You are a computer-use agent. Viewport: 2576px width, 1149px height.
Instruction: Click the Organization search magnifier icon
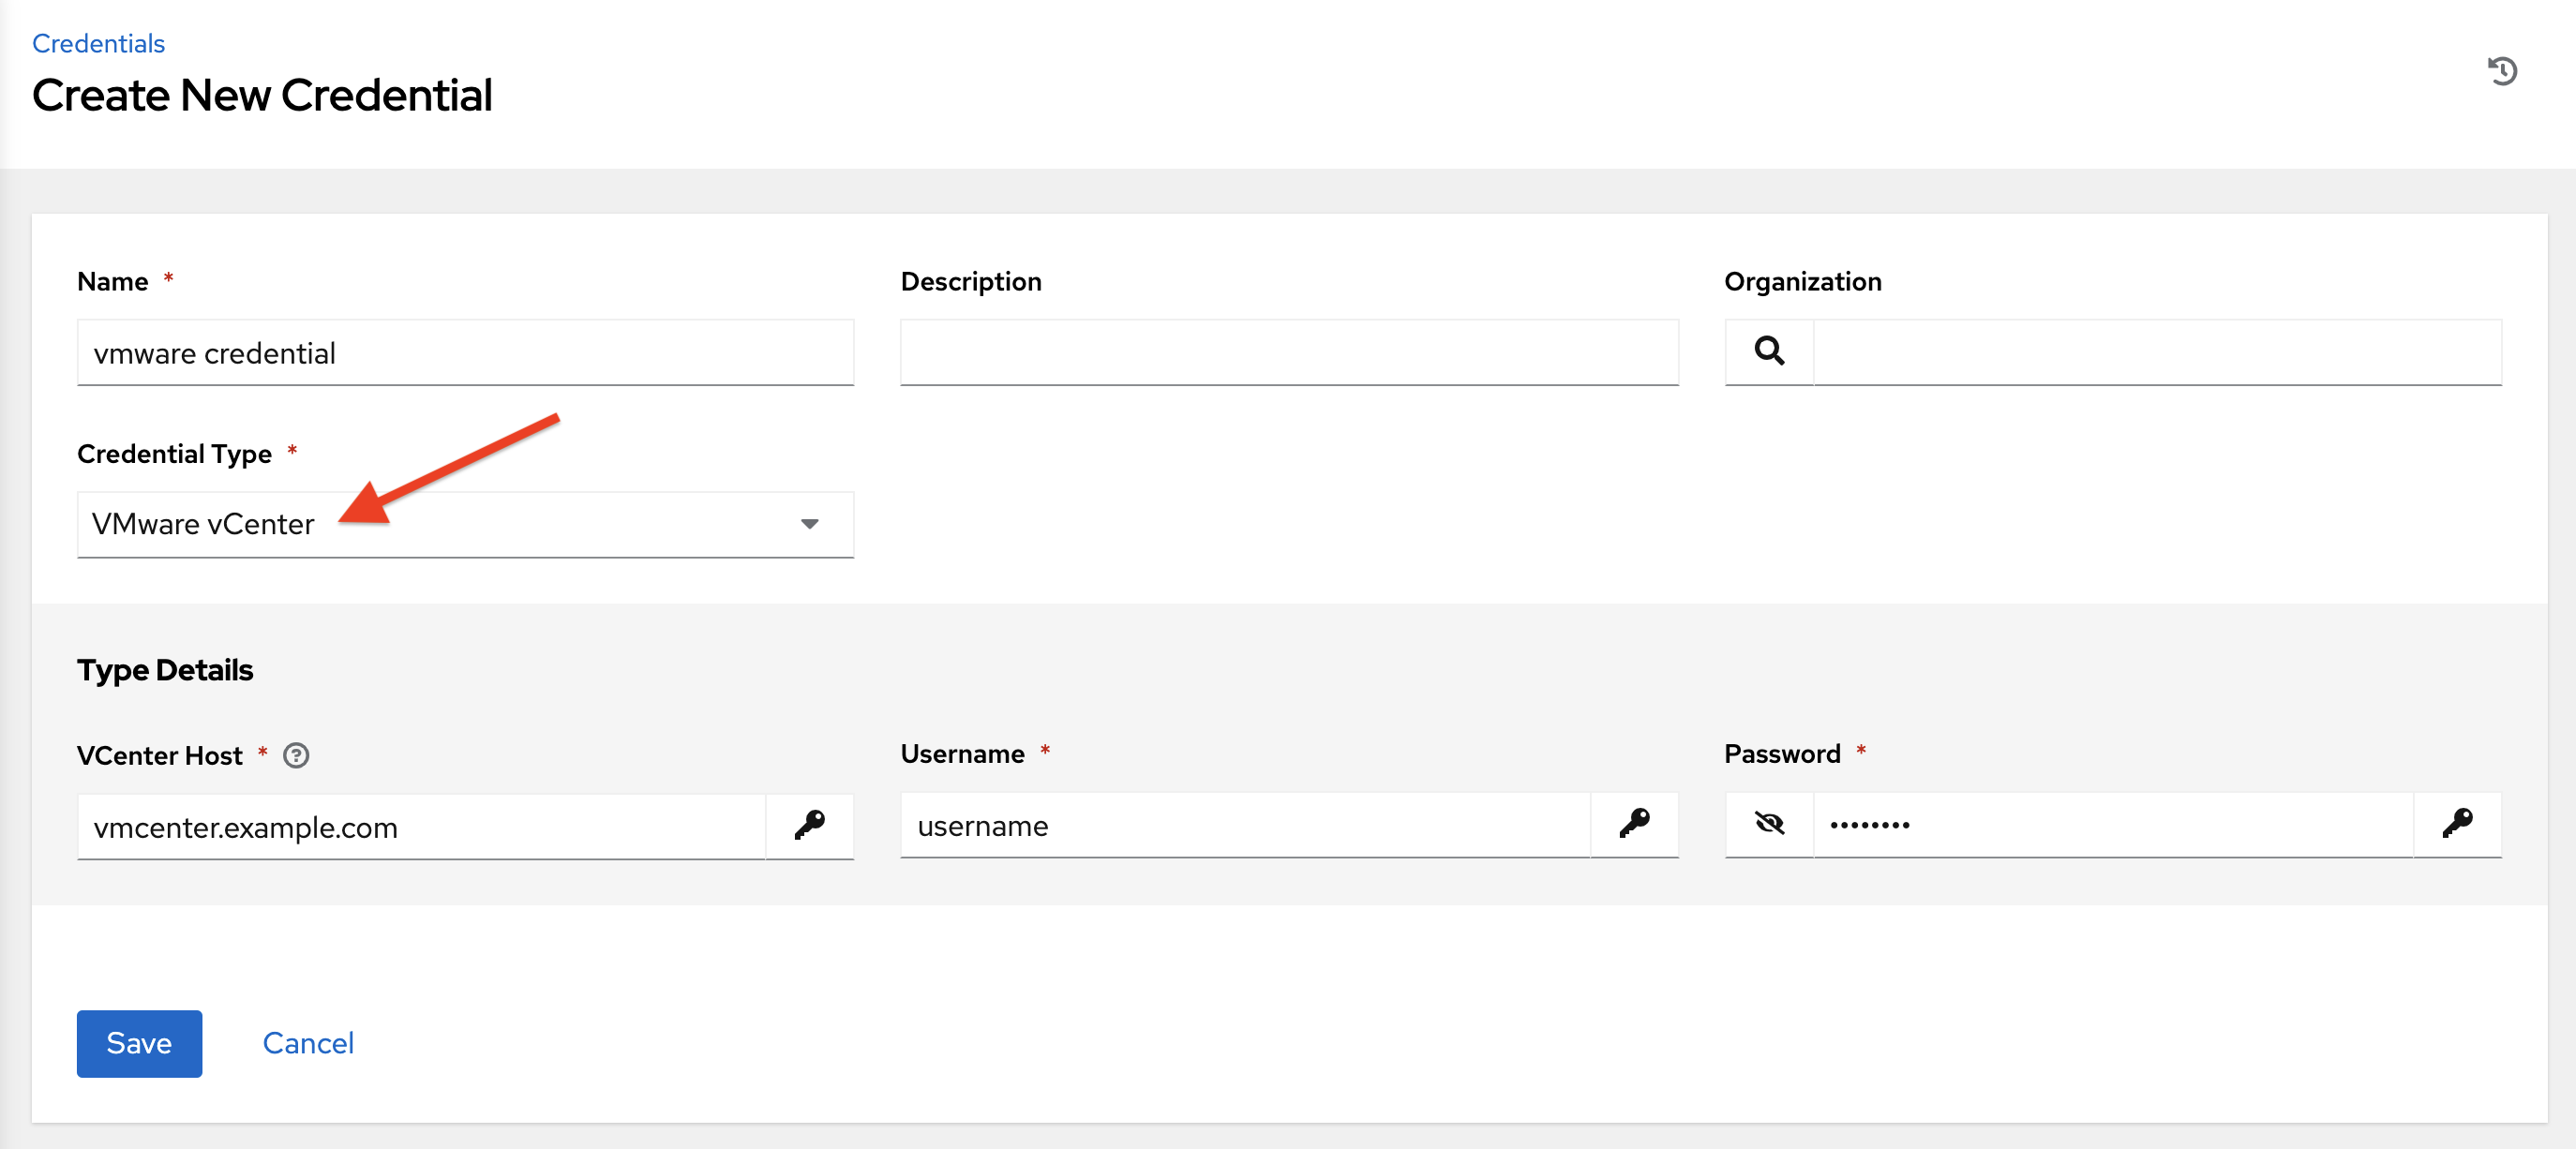point(1768,351)
